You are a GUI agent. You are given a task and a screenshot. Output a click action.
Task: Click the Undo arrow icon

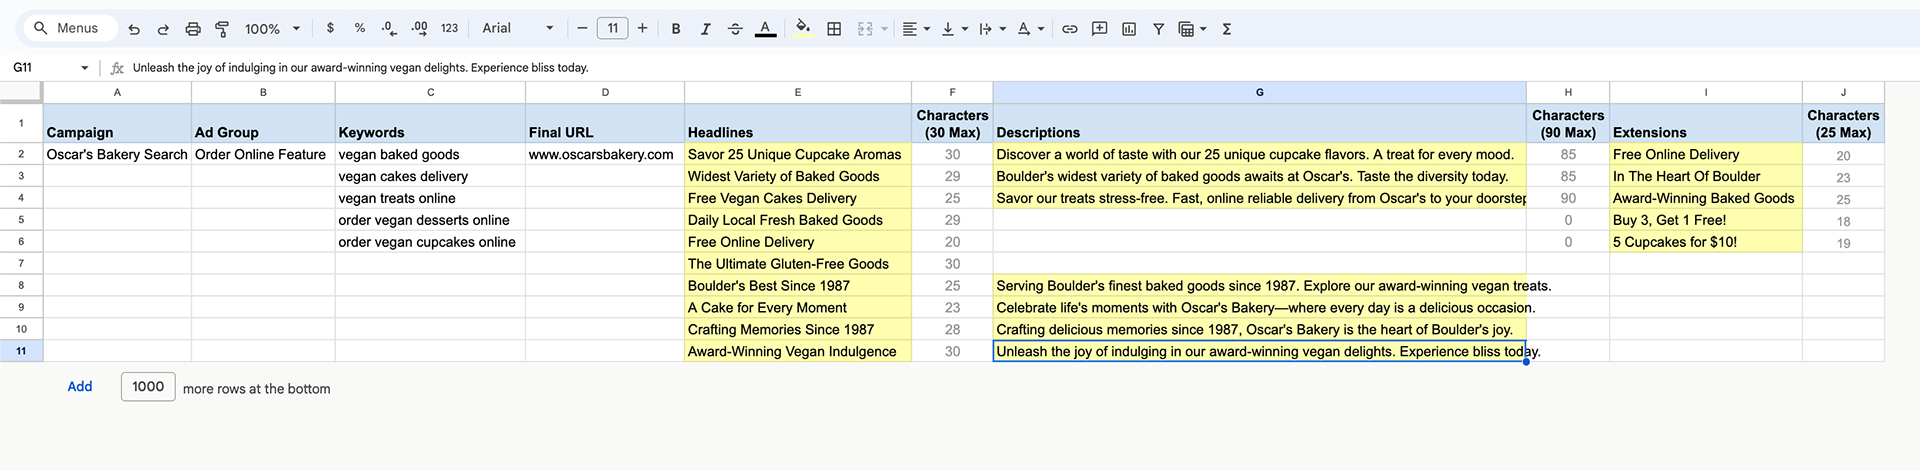[134, 29]
